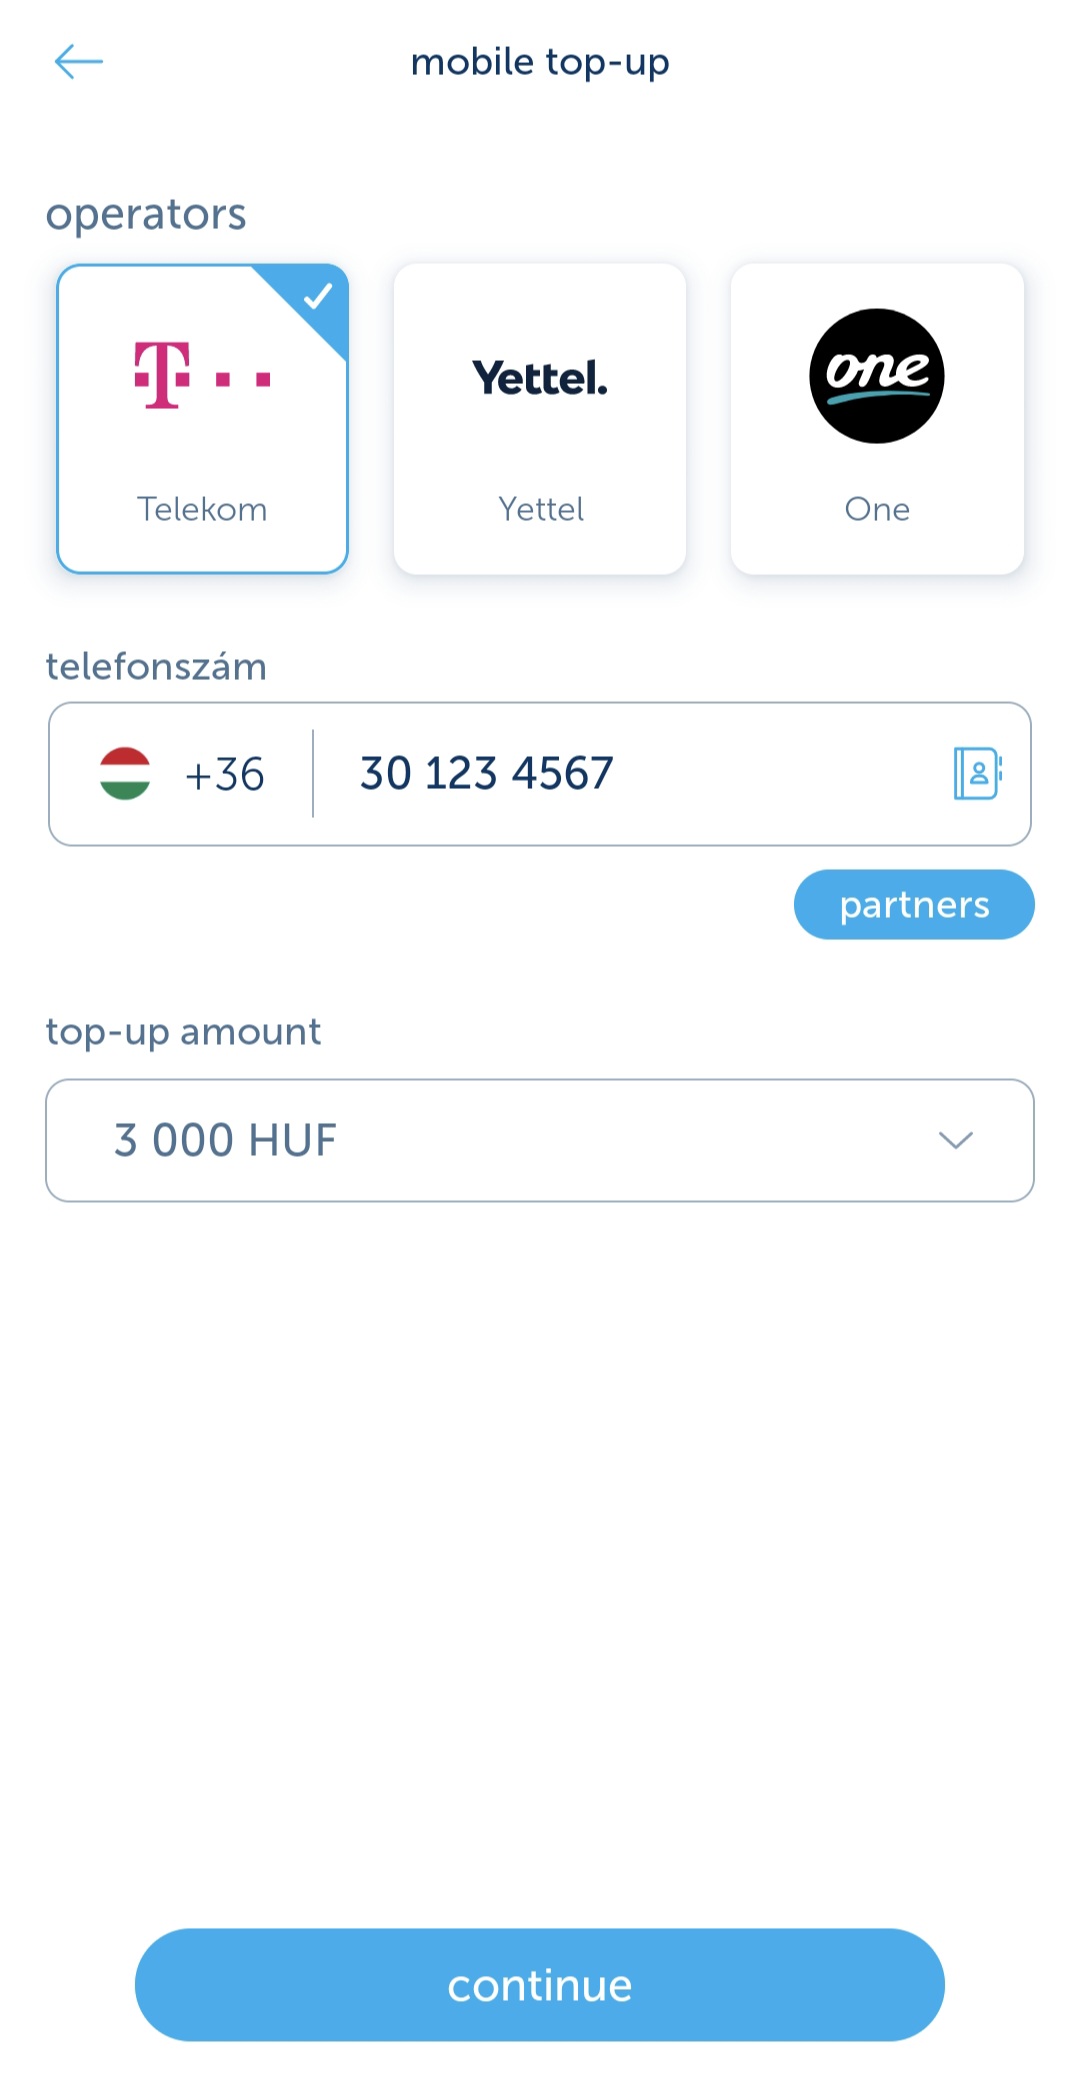
Task: Click the operators section heading
Action: [x=146, y=214]
